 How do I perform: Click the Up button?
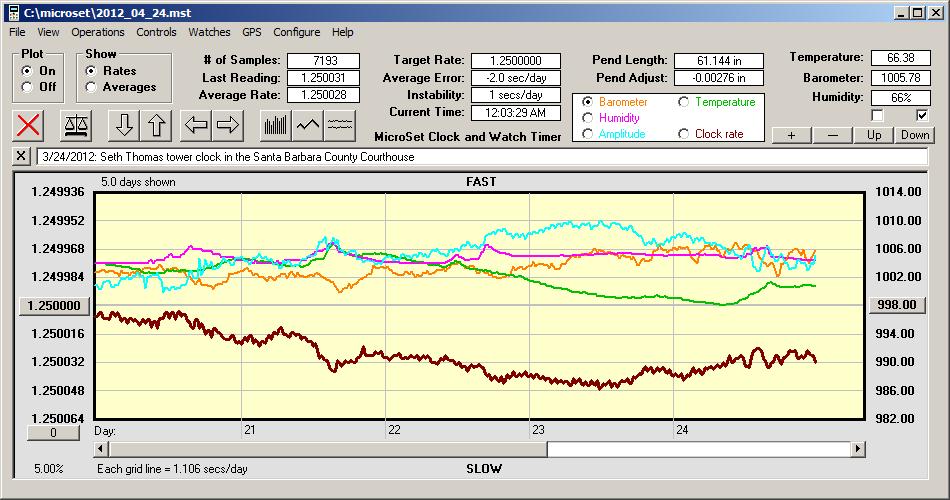pyautogui.click(x=874, y=135)
